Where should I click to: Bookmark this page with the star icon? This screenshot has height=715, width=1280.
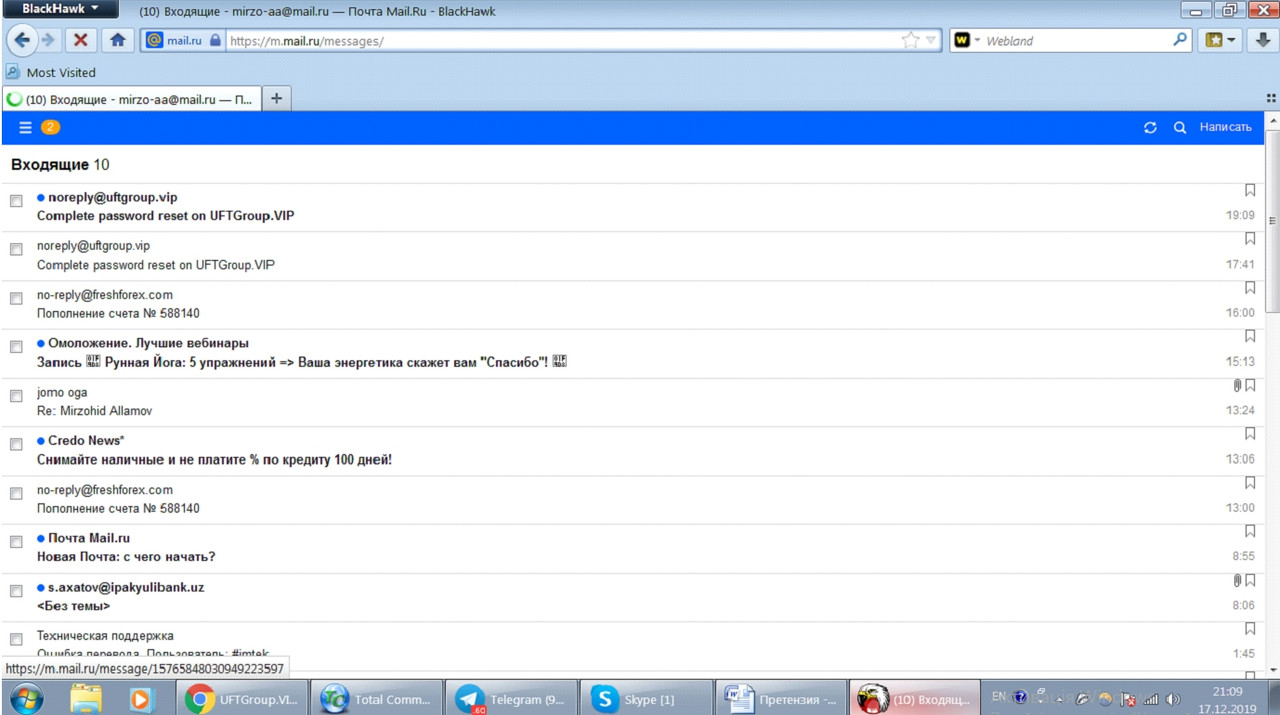[x=910, y=41]
